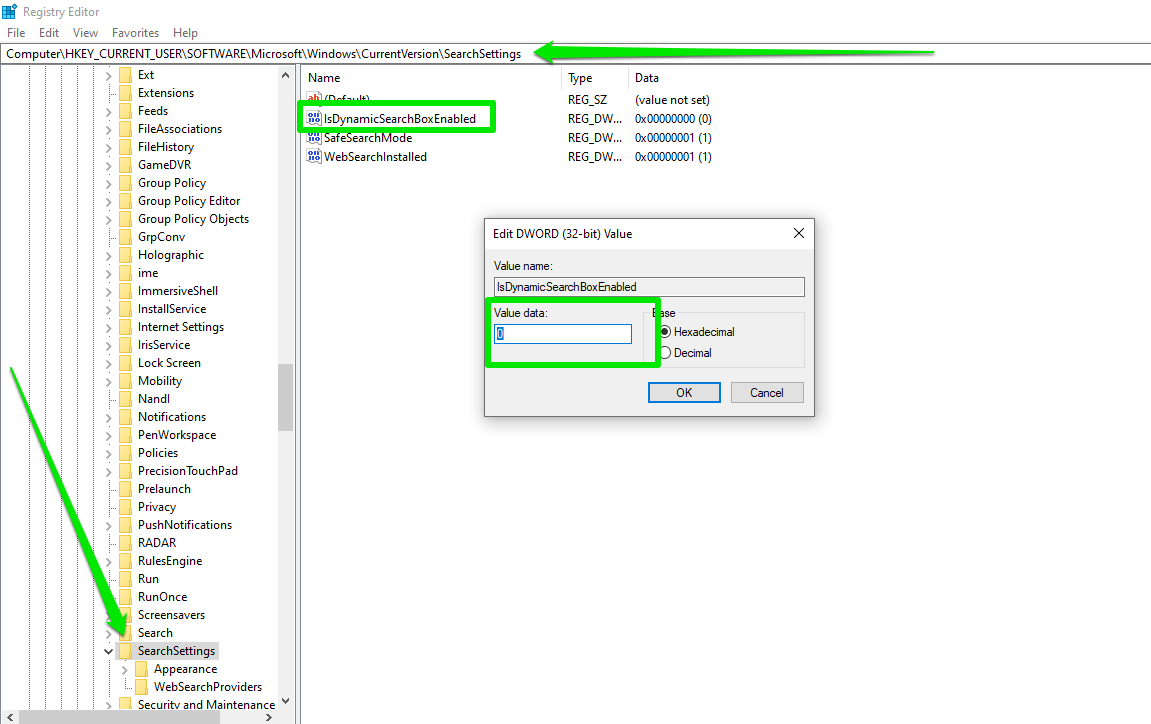Collapse the SearchSettings key
Image resolution: width=1151 pixels, height=724 pixels.
109,651
